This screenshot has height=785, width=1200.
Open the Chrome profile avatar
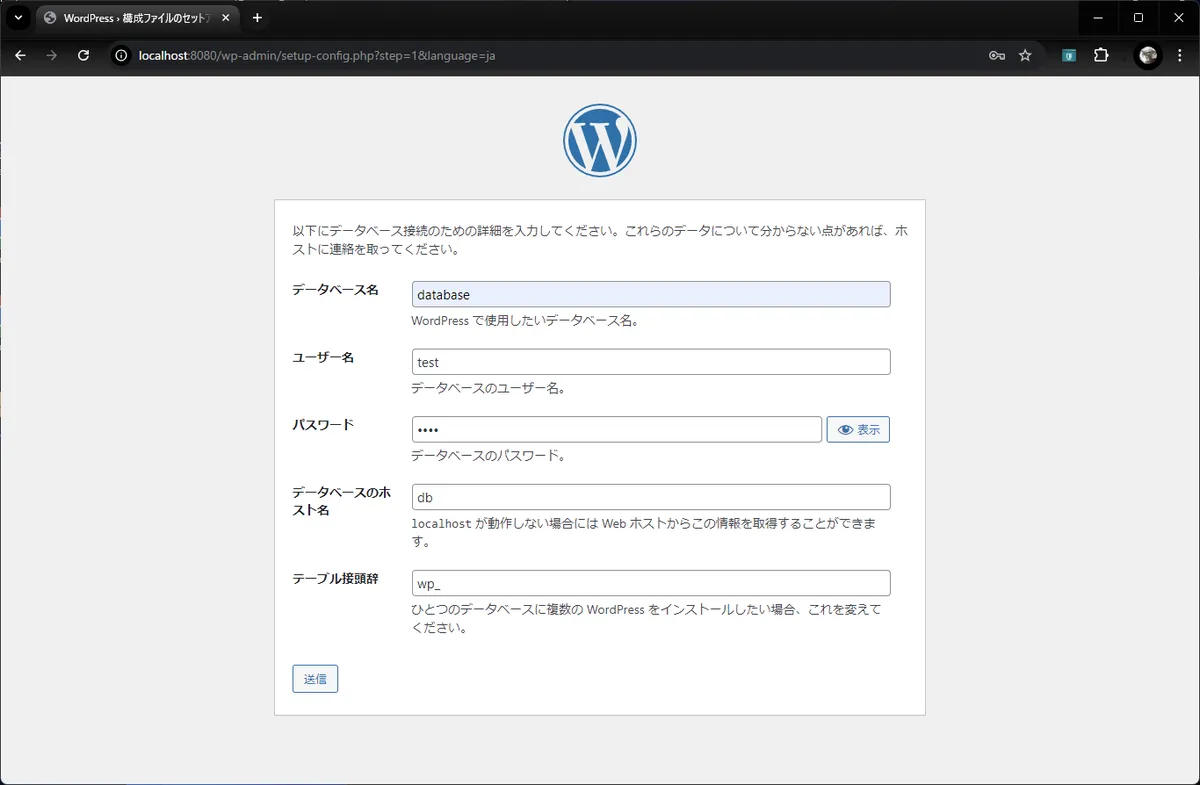[1148, 56]
